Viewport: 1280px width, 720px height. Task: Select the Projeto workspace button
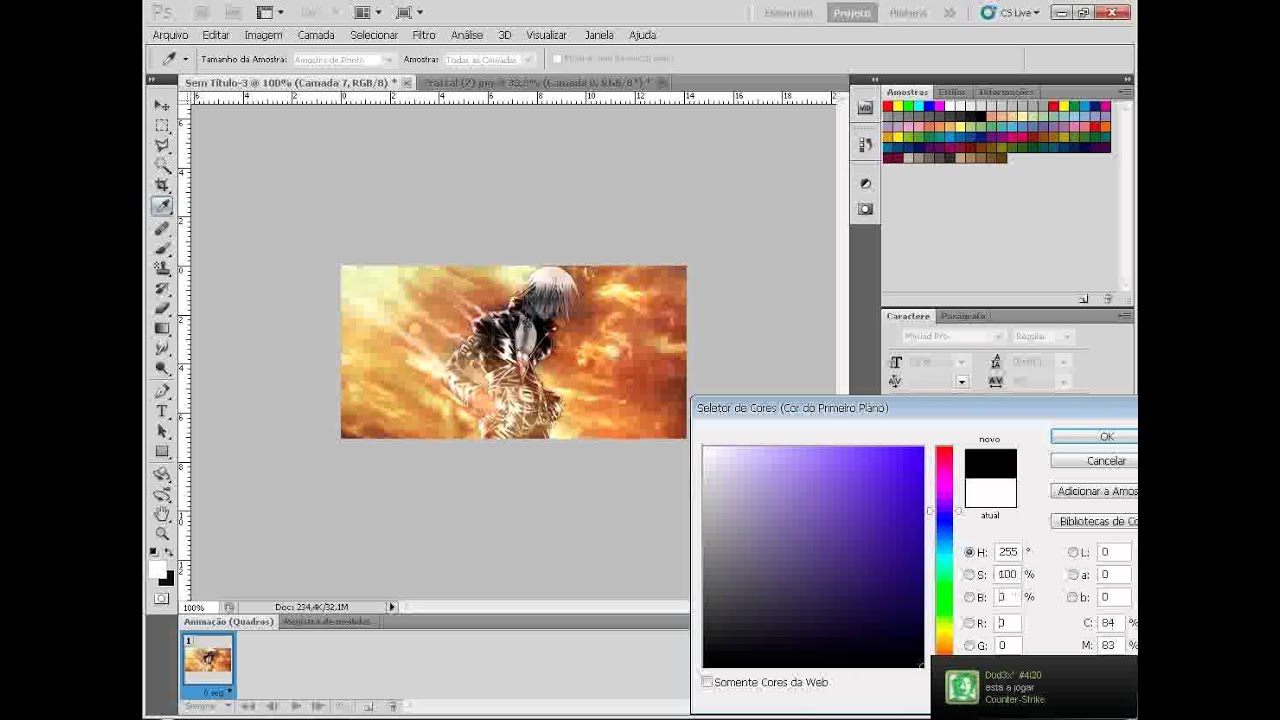pyautogui.click(x=852, y=13)
